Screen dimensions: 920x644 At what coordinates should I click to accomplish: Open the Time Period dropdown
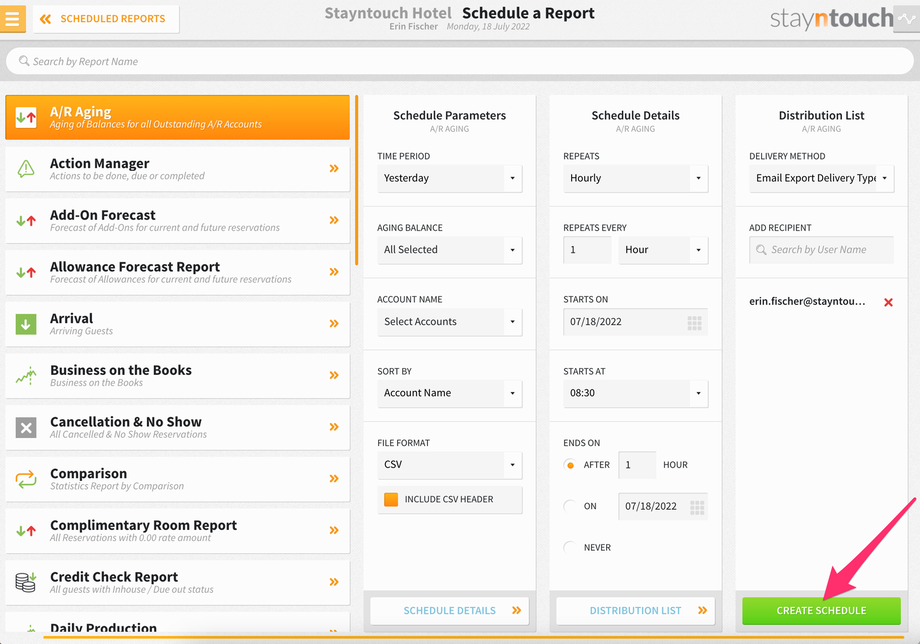point(449,178)
